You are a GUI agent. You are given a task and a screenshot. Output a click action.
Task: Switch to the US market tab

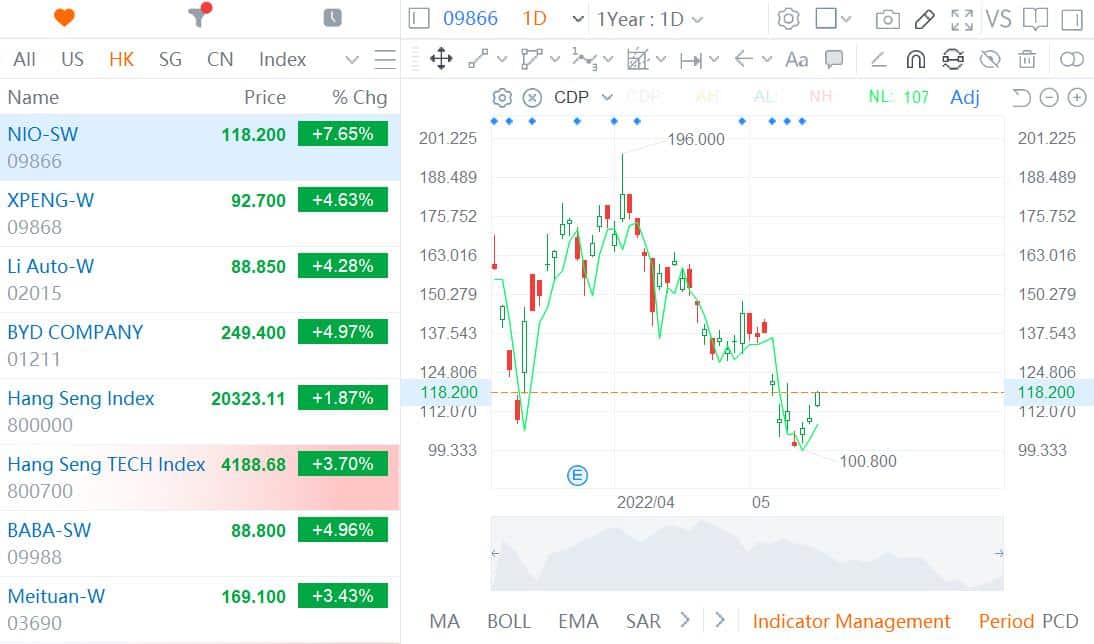point(72,59)
